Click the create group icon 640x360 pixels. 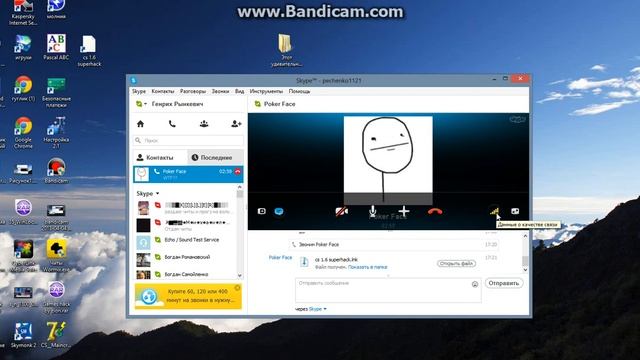(x=204, y=124)
